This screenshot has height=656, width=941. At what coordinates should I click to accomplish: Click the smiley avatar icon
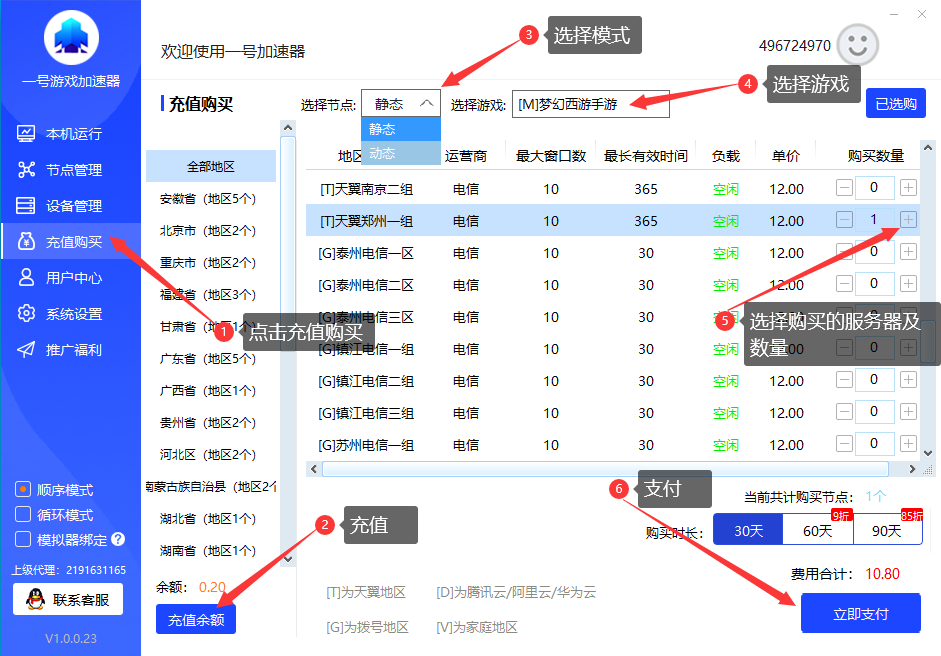[x=858, y=44]
